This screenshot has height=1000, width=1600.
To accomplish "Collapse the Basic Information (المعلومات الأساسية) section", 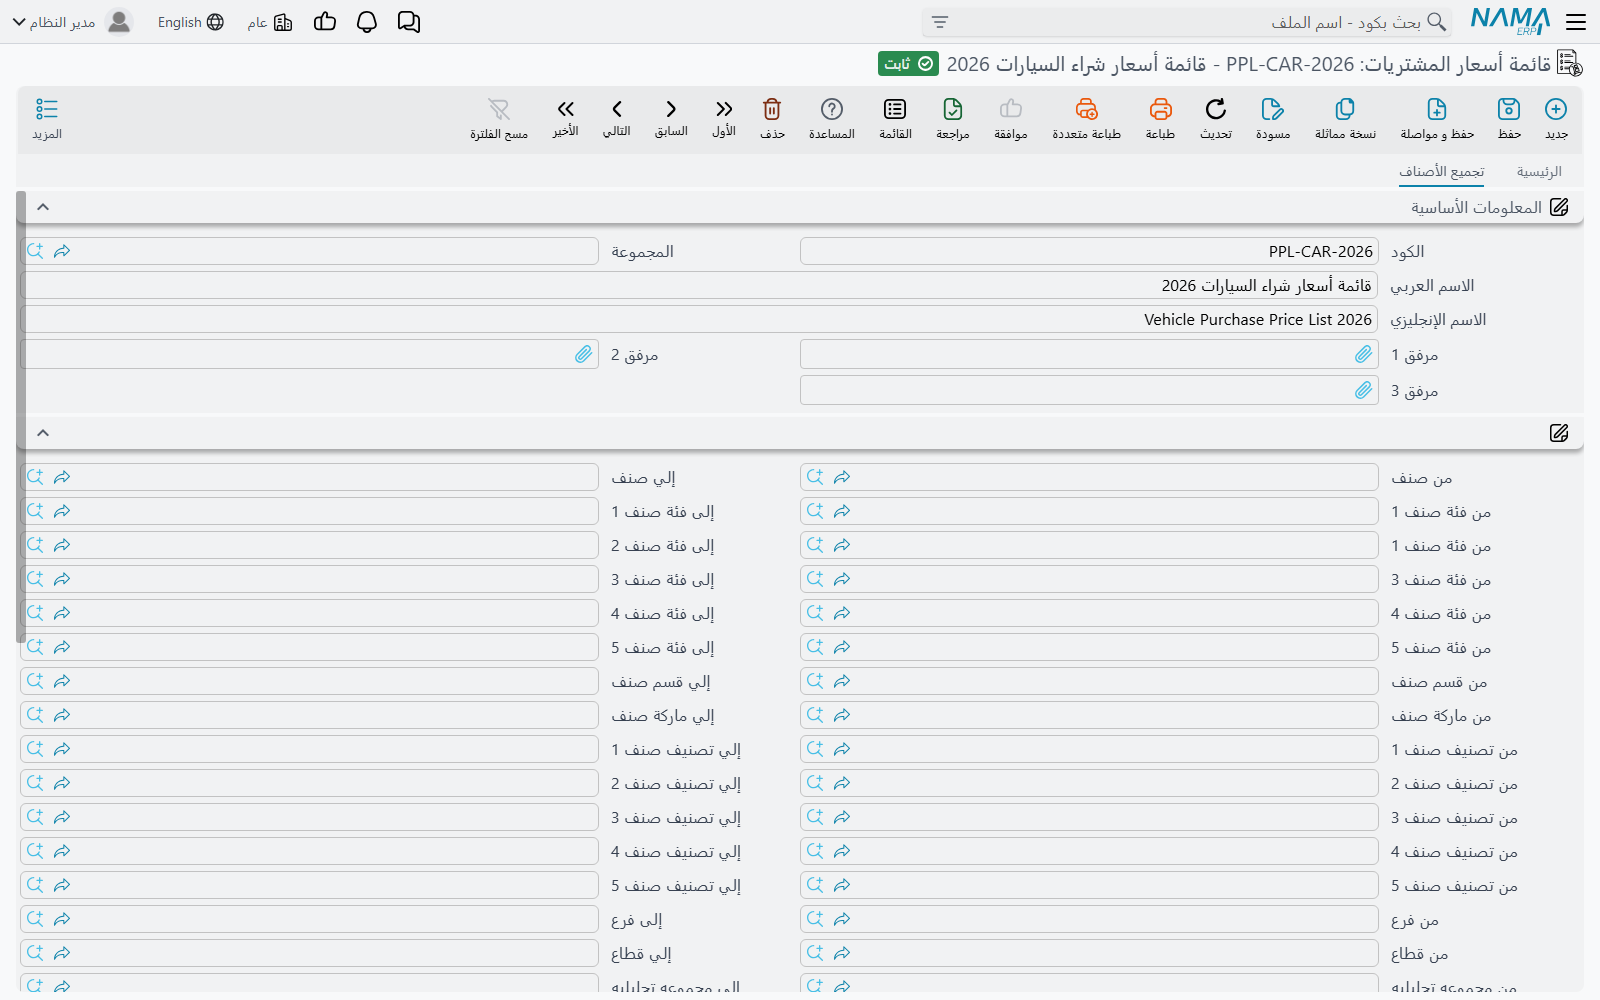I will pos(43,207).
